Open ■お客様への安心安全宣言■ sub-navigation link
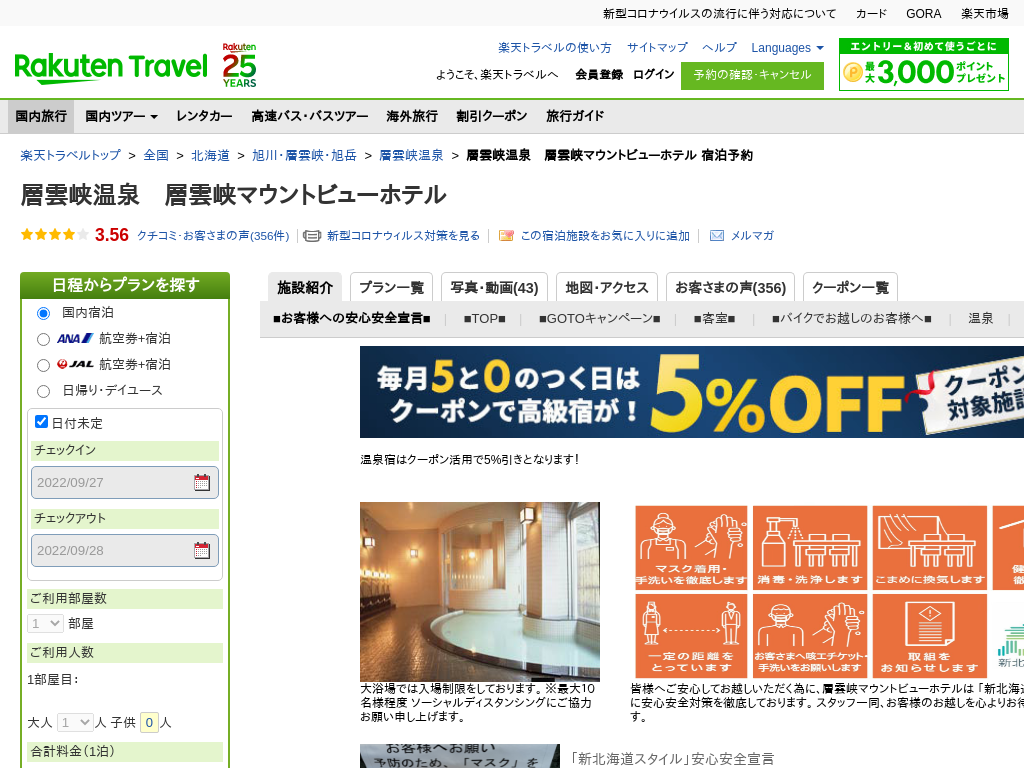The width and height of the screenshot is (1024, 768). 352,319
